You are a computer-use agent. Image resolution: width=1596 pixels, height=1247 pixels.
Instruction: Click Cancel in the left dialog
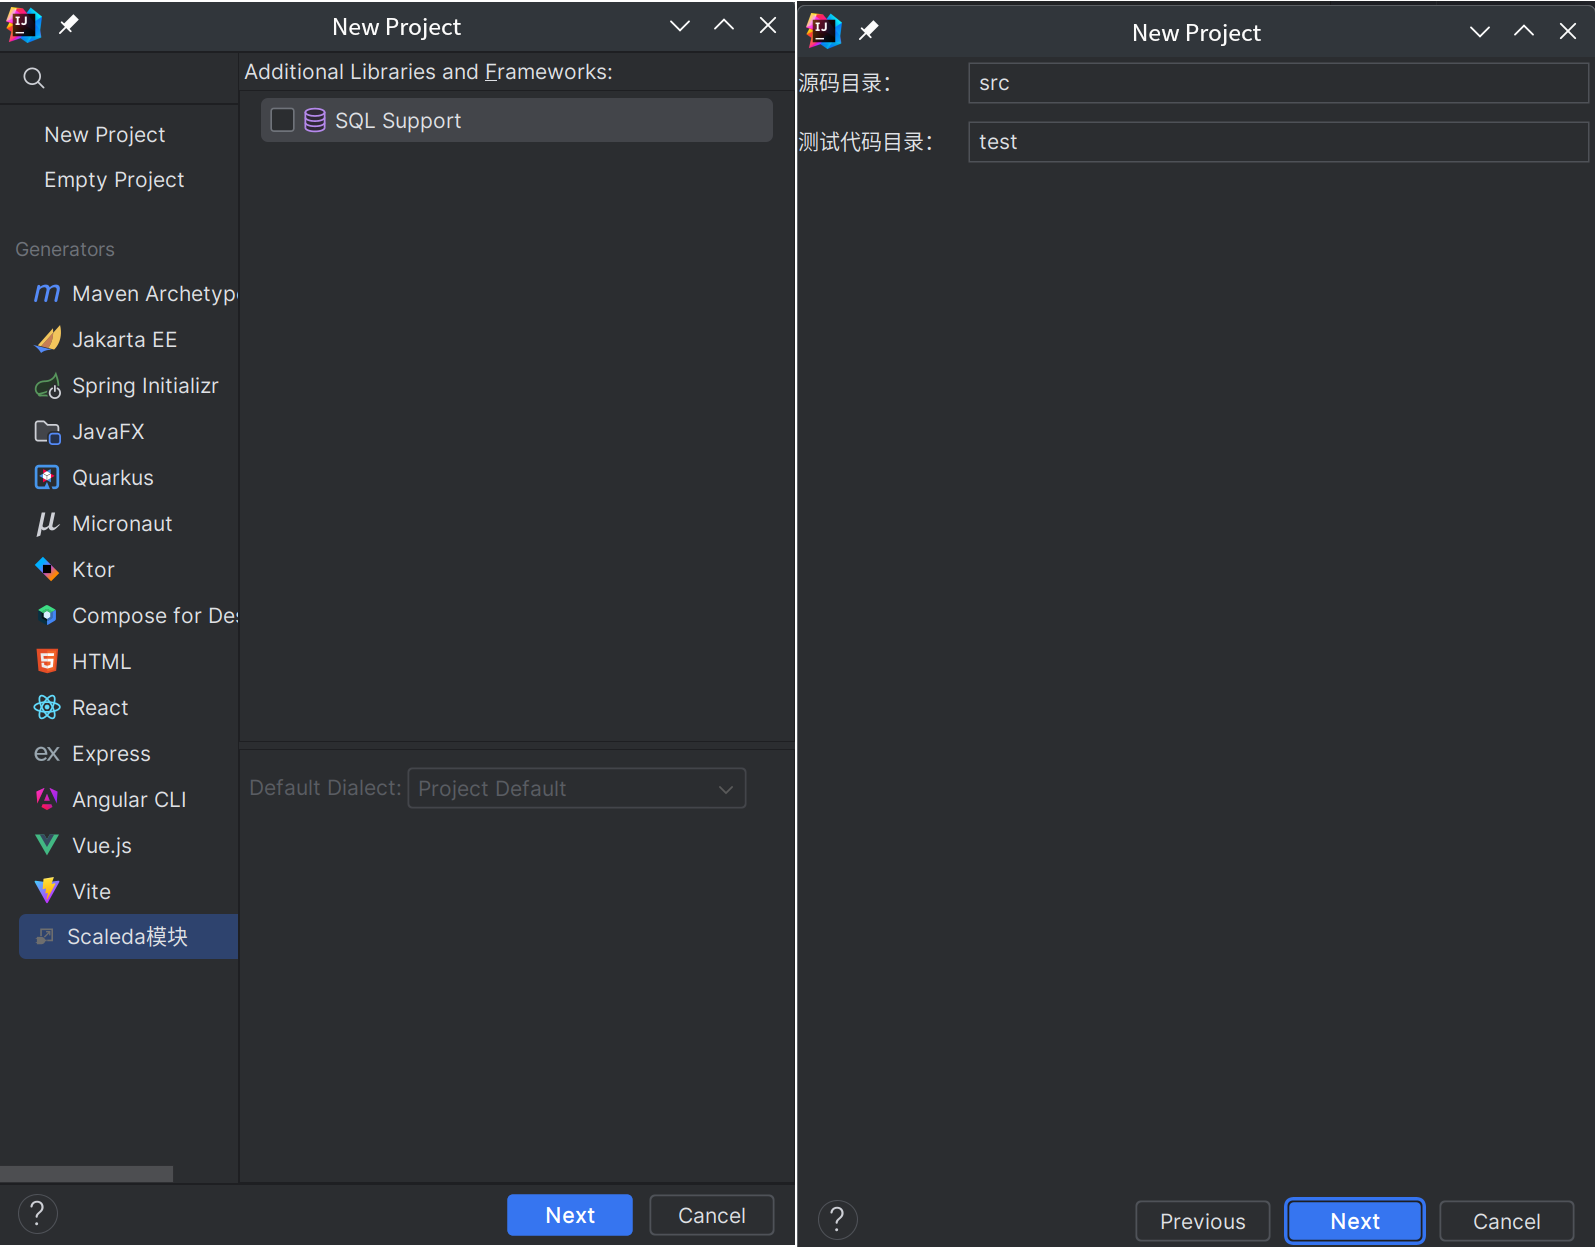[712, 1215]
